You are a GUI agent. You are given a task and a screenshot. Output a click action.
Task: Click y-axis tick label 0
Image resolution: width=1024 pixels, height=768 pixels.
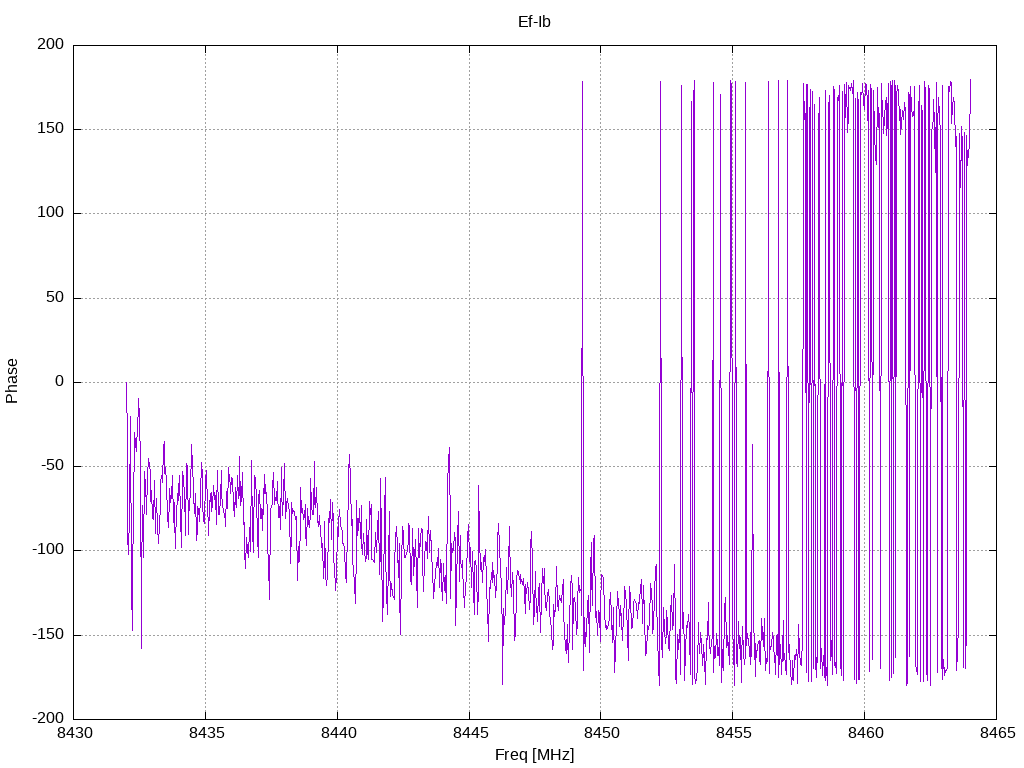coord(59,381)
